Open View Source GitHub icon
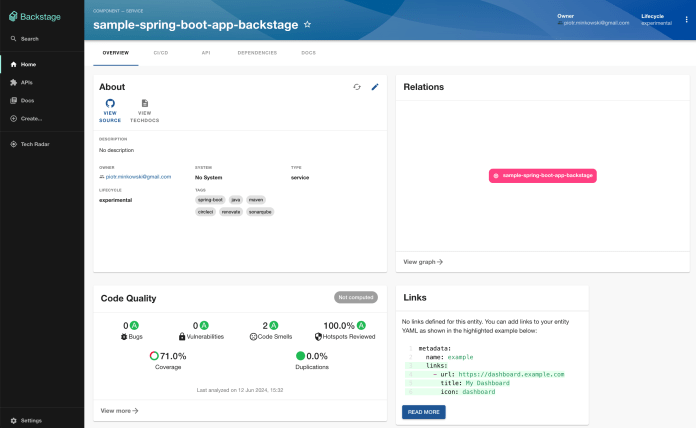The image size is (696, 428). (x=110, y=103)
